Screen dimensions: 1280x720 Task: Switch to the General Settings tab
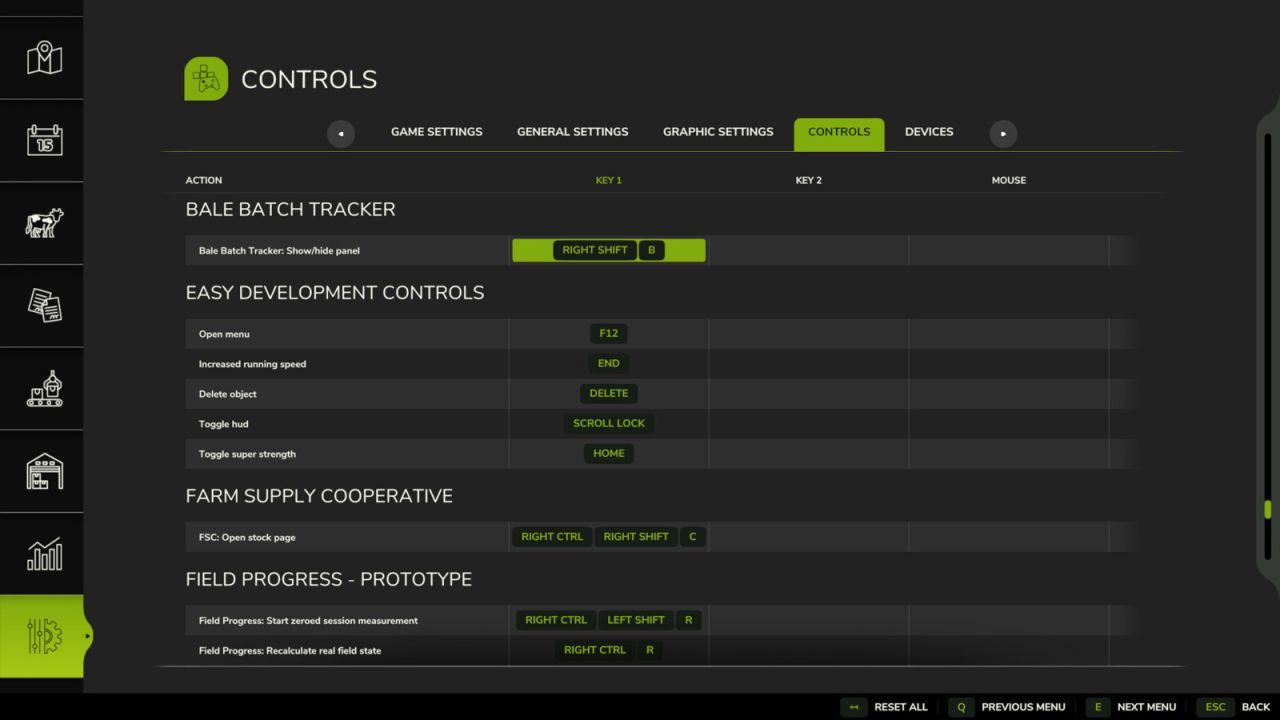tap(573, 132)
